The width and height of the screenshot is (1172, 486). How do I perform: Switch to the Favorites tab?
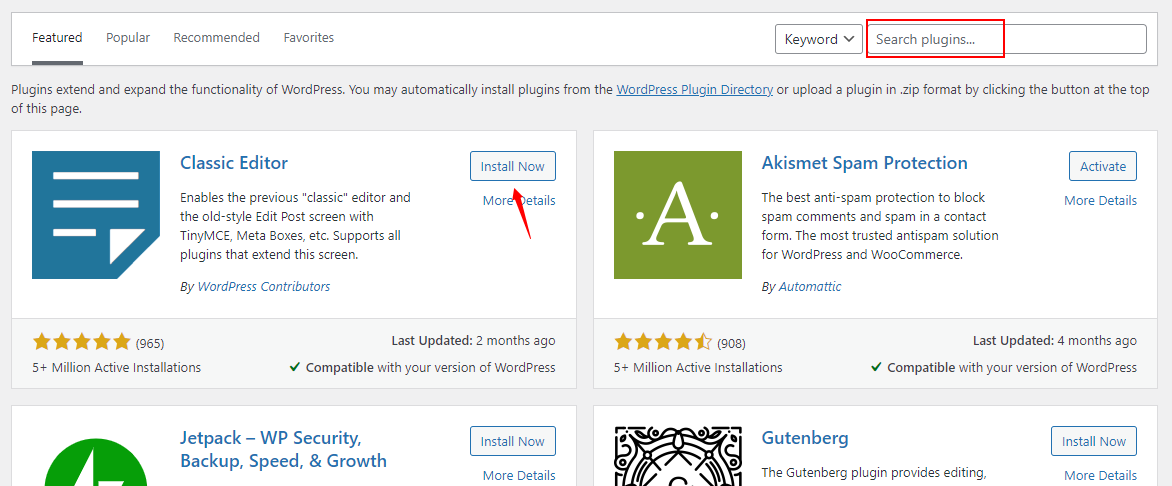point(309,37)
